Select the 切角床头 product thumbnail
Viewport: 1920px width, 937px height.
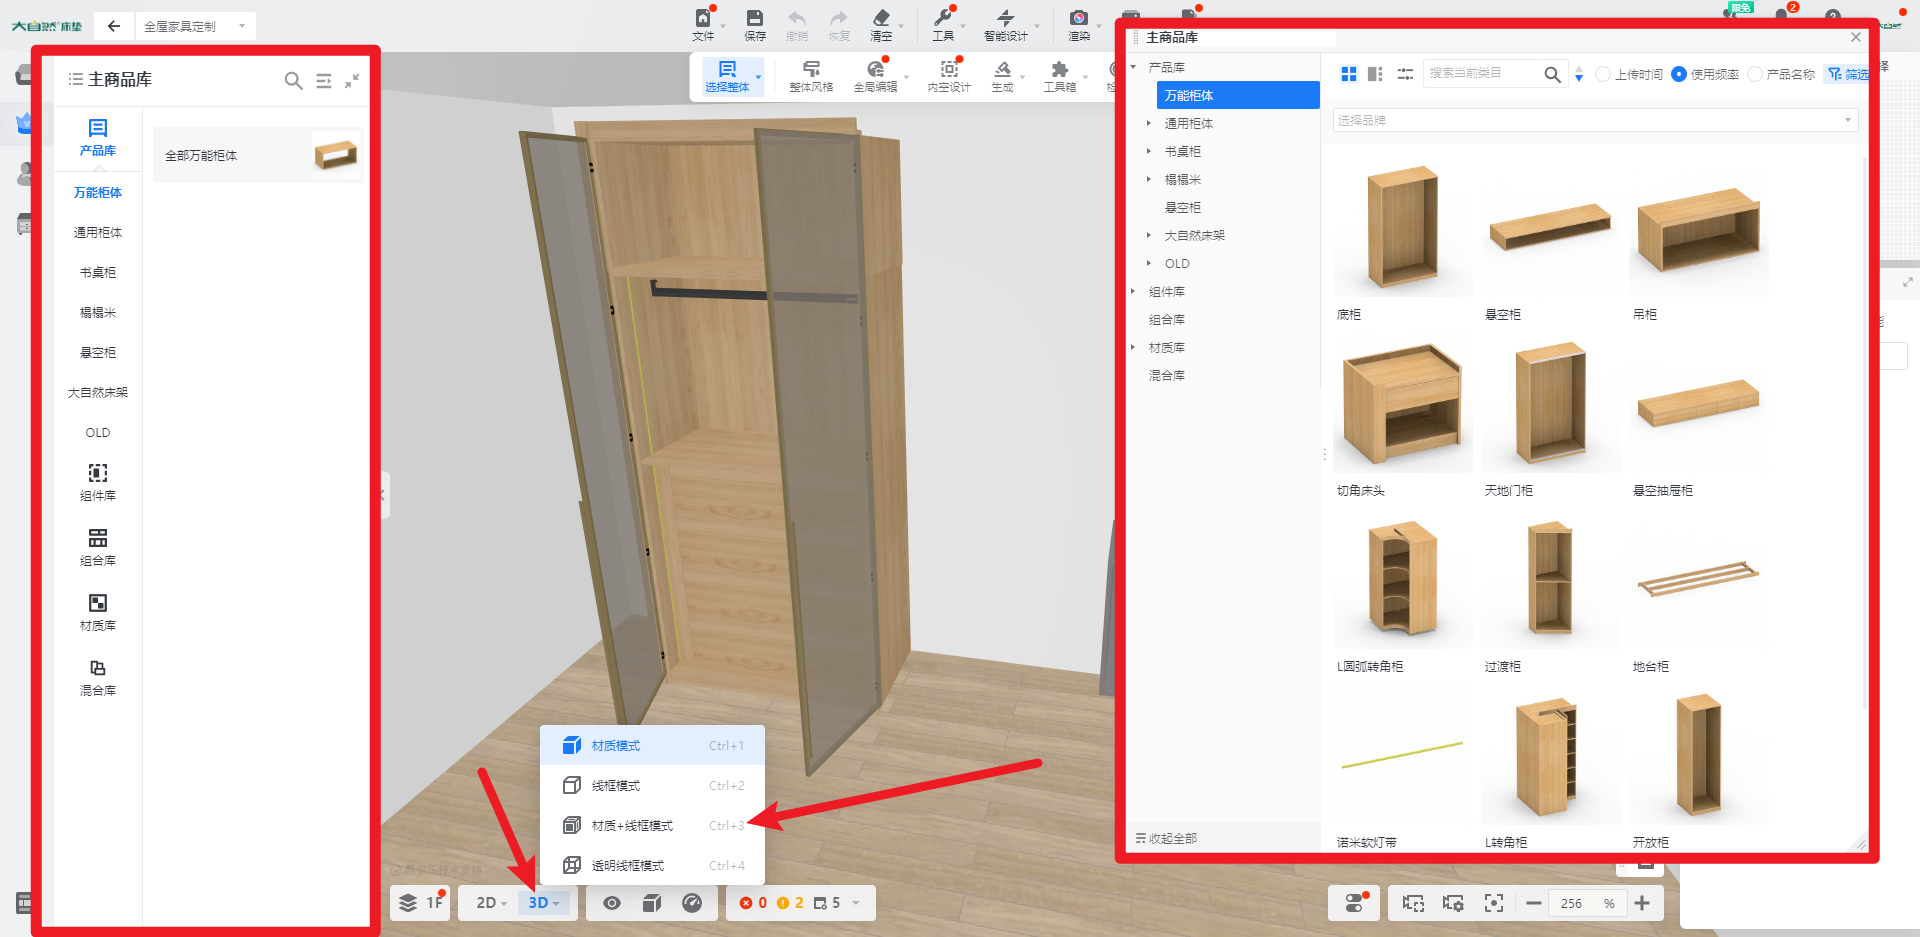pos(1402,405)
